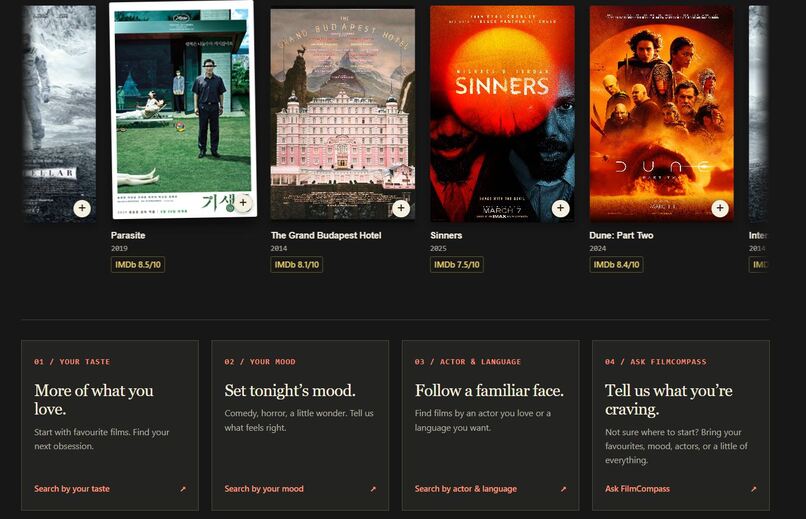Click the IMDb 8.5/10 rating badge

click(x=138, y=265)
